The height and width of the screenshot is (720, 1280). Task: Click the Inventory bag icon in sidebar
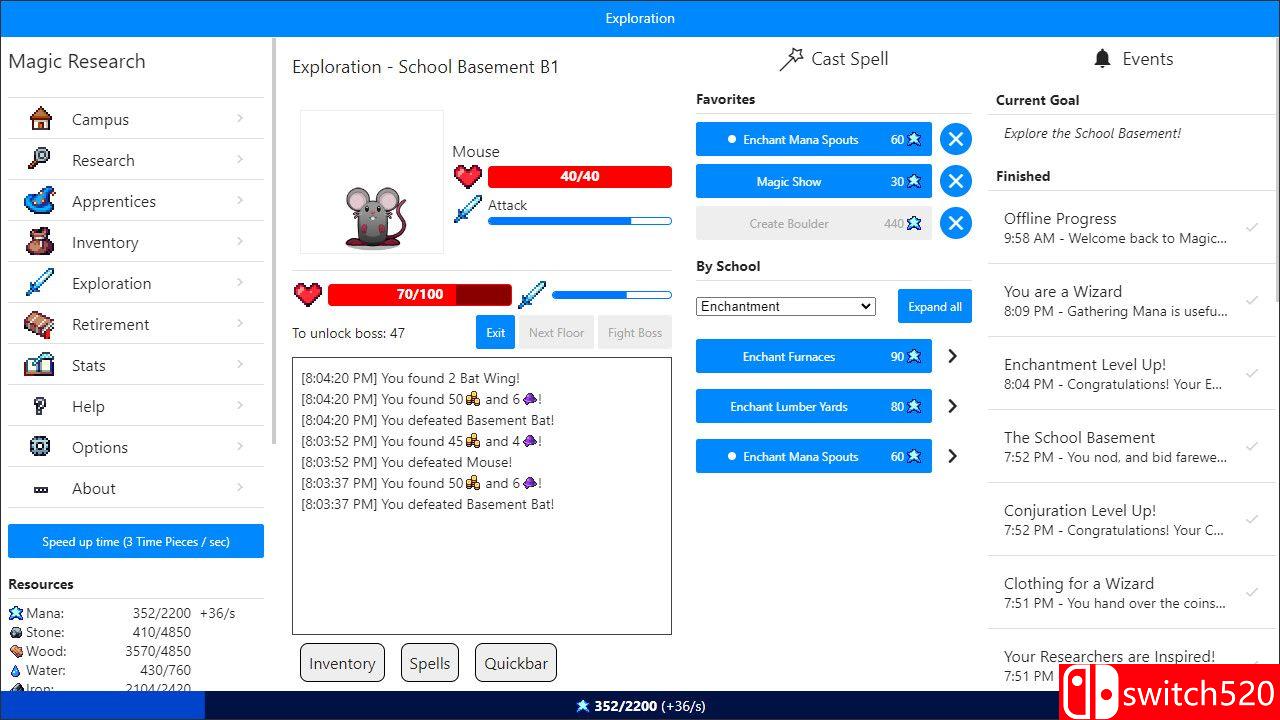click(x=40, y=242)
